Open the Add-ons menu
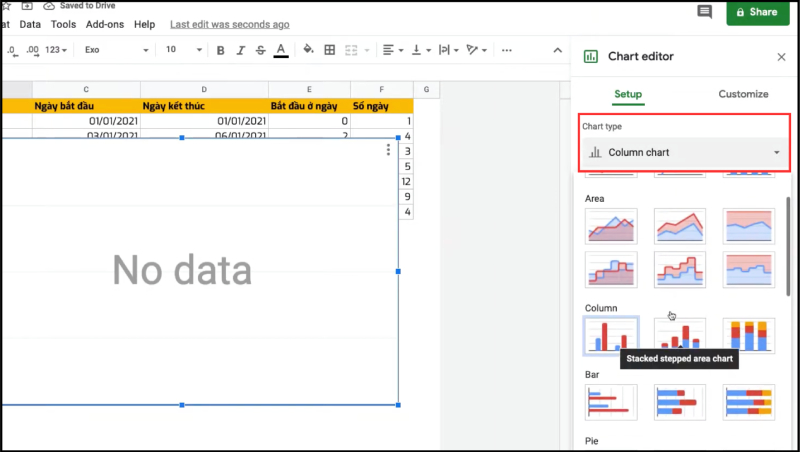Viewport: 800px width, 452px height. click(105, 24)
